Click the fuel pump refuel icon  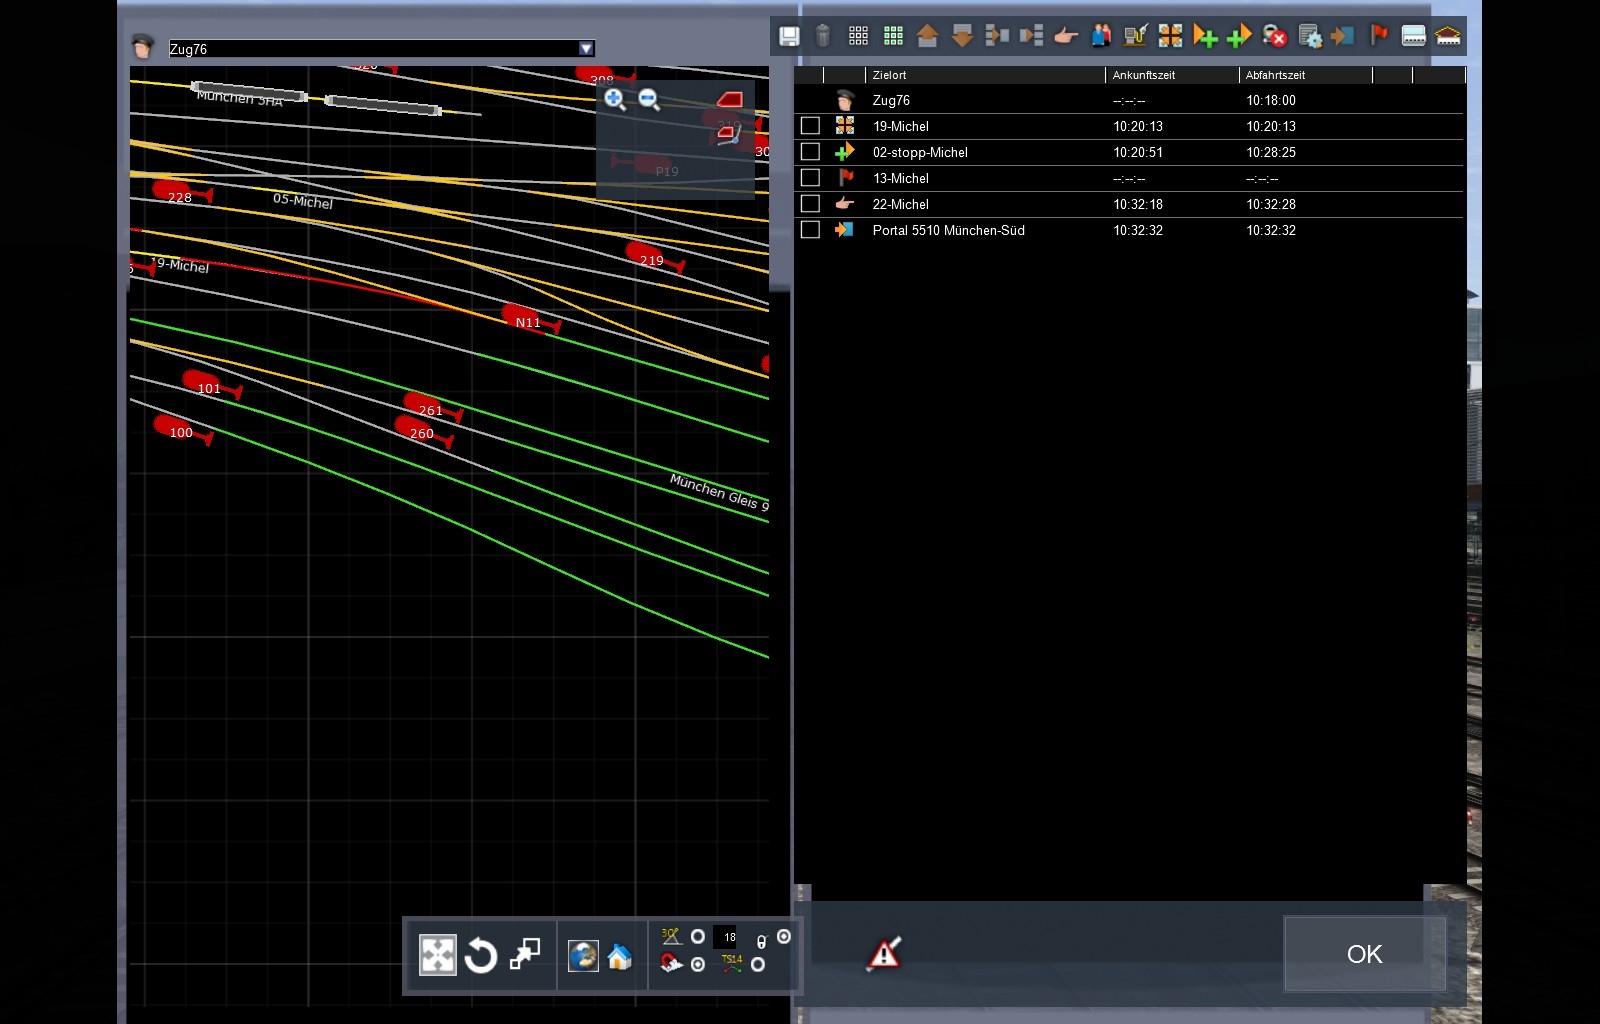(1135, 37)
